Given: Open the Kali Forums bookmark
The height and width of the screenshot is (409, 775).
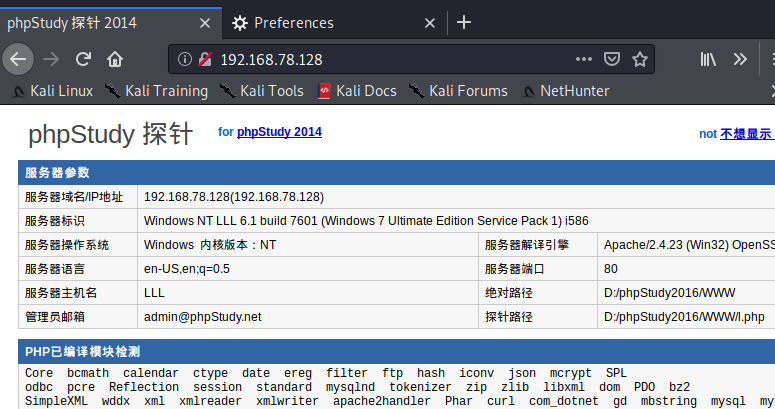Looking at the screenshot, I should tap(458, 91).
